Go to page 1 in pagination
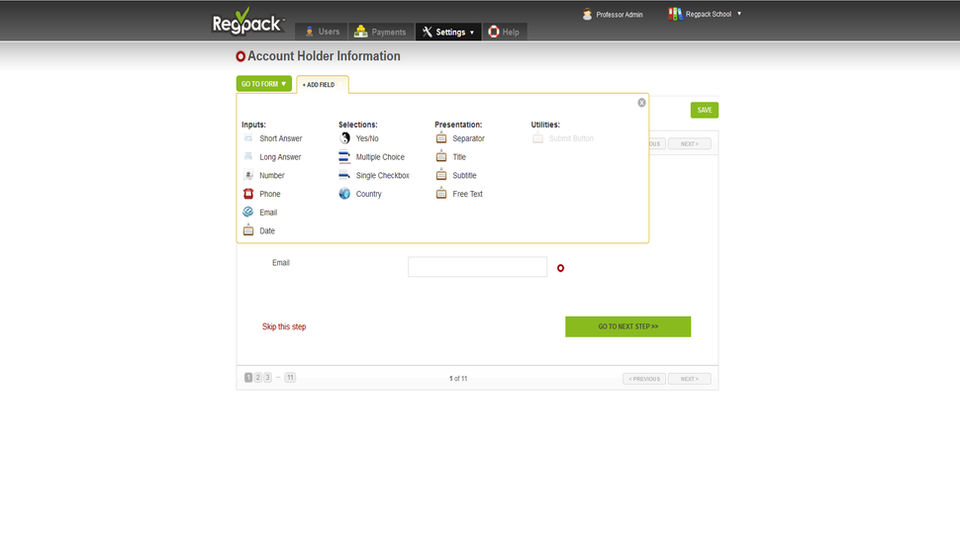The image size is (960, 539). coord(248,378)
